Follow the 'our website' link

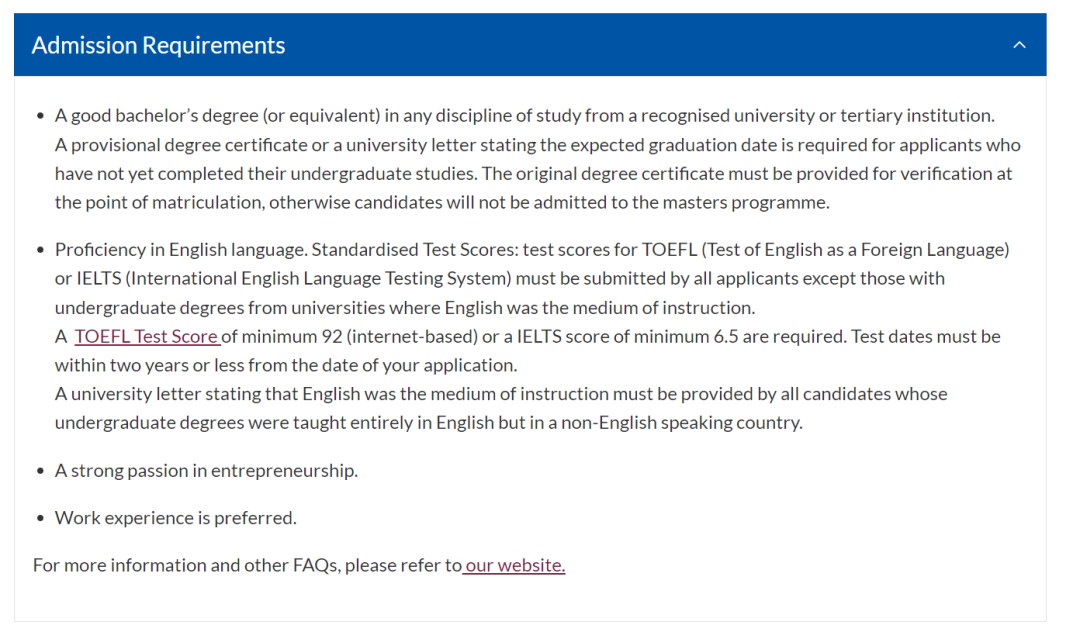pos(514,565)
